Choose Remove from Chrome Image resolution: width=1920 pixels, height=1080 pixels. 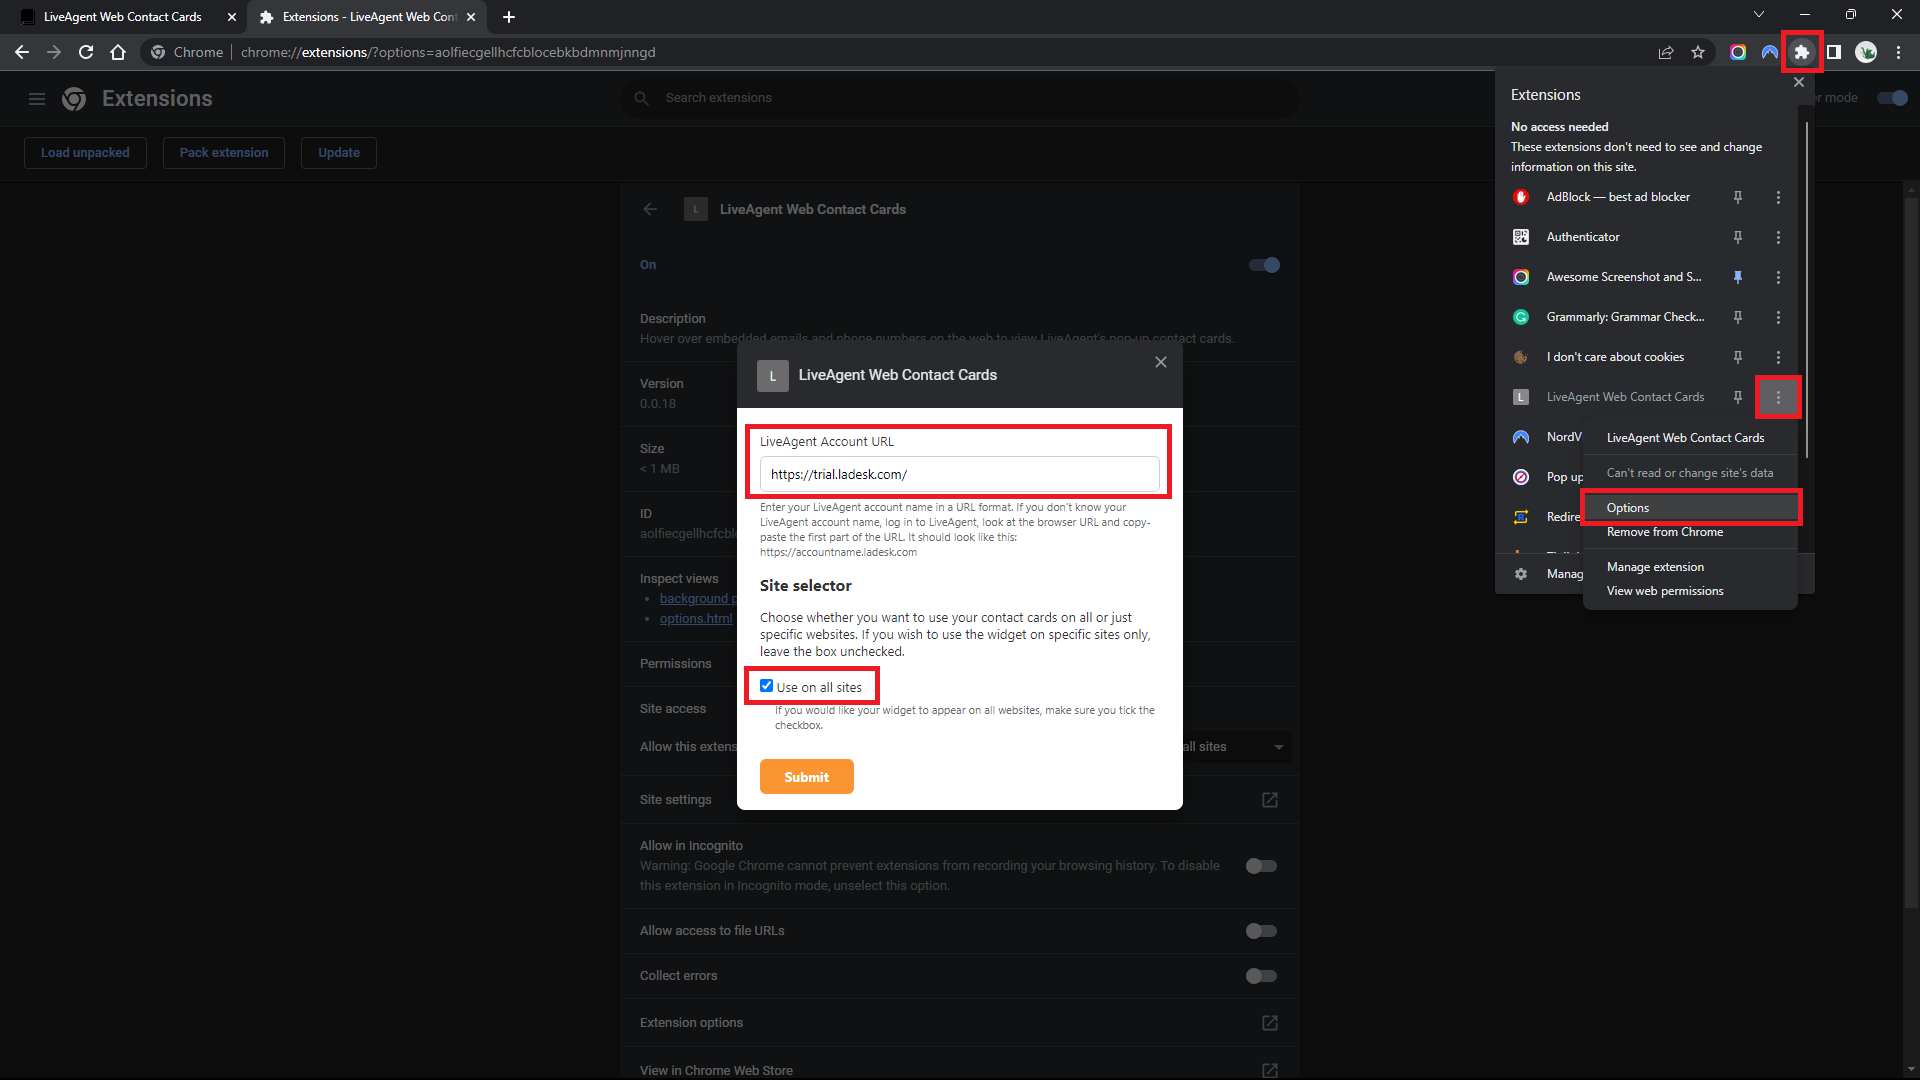pos(1664,532)
